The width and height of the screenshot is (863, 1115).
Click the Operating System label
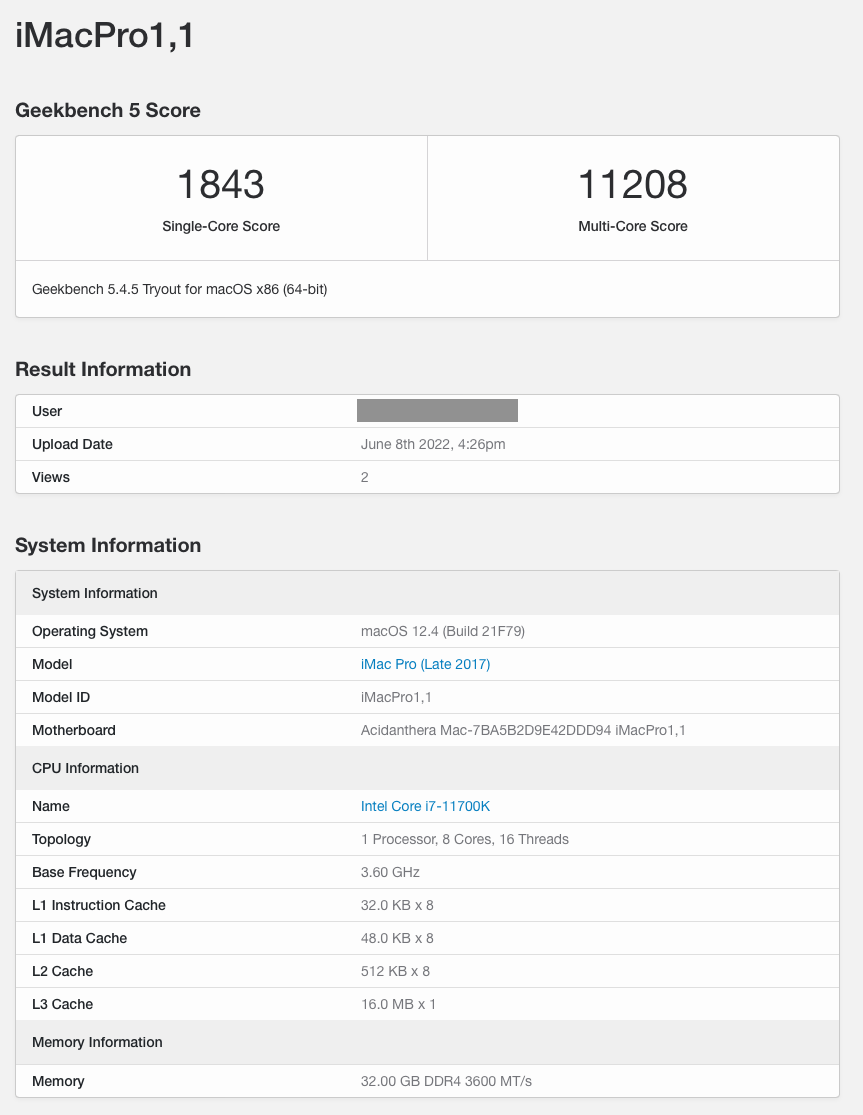tap(90, 631)
